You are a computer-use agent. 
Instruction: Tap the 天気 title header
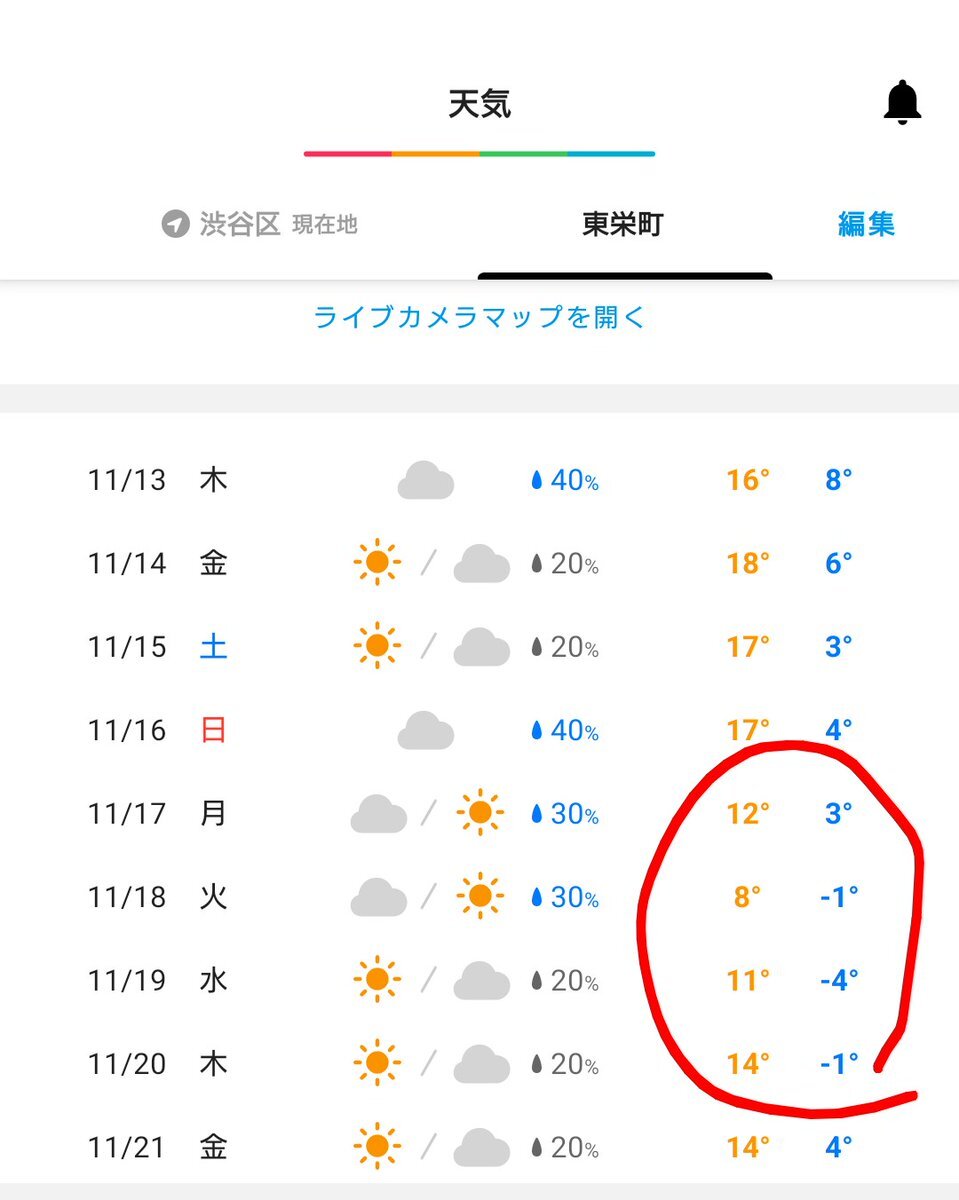click(x=480, y=104)
